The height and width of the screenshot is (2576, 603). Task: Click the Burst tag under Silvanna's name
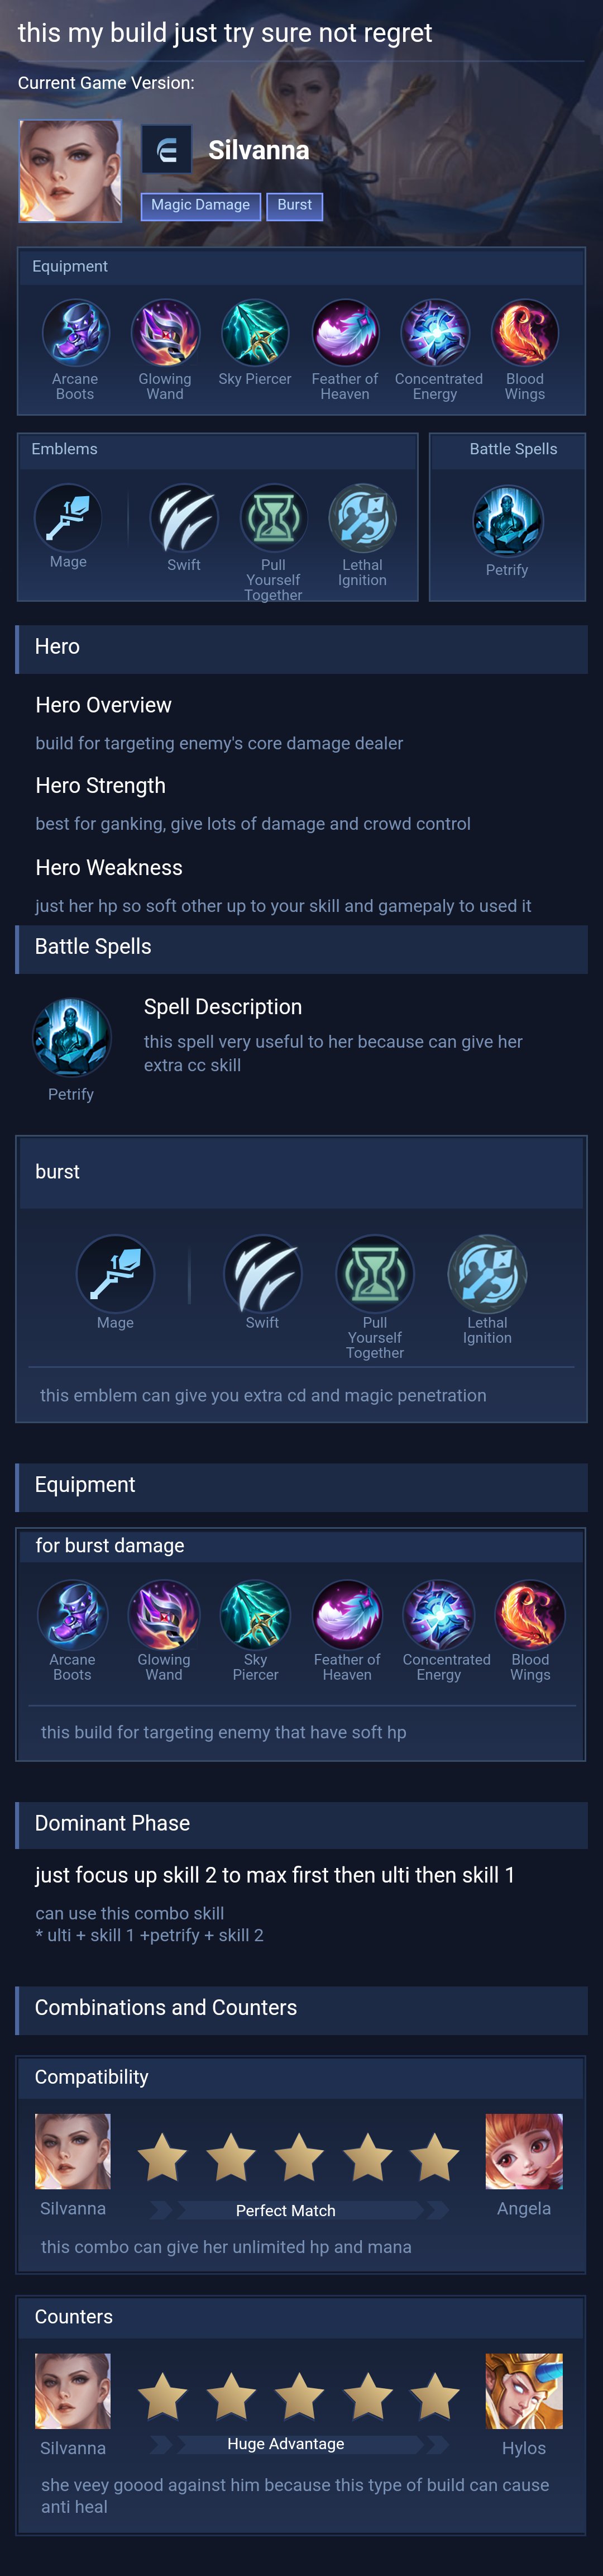294,206
